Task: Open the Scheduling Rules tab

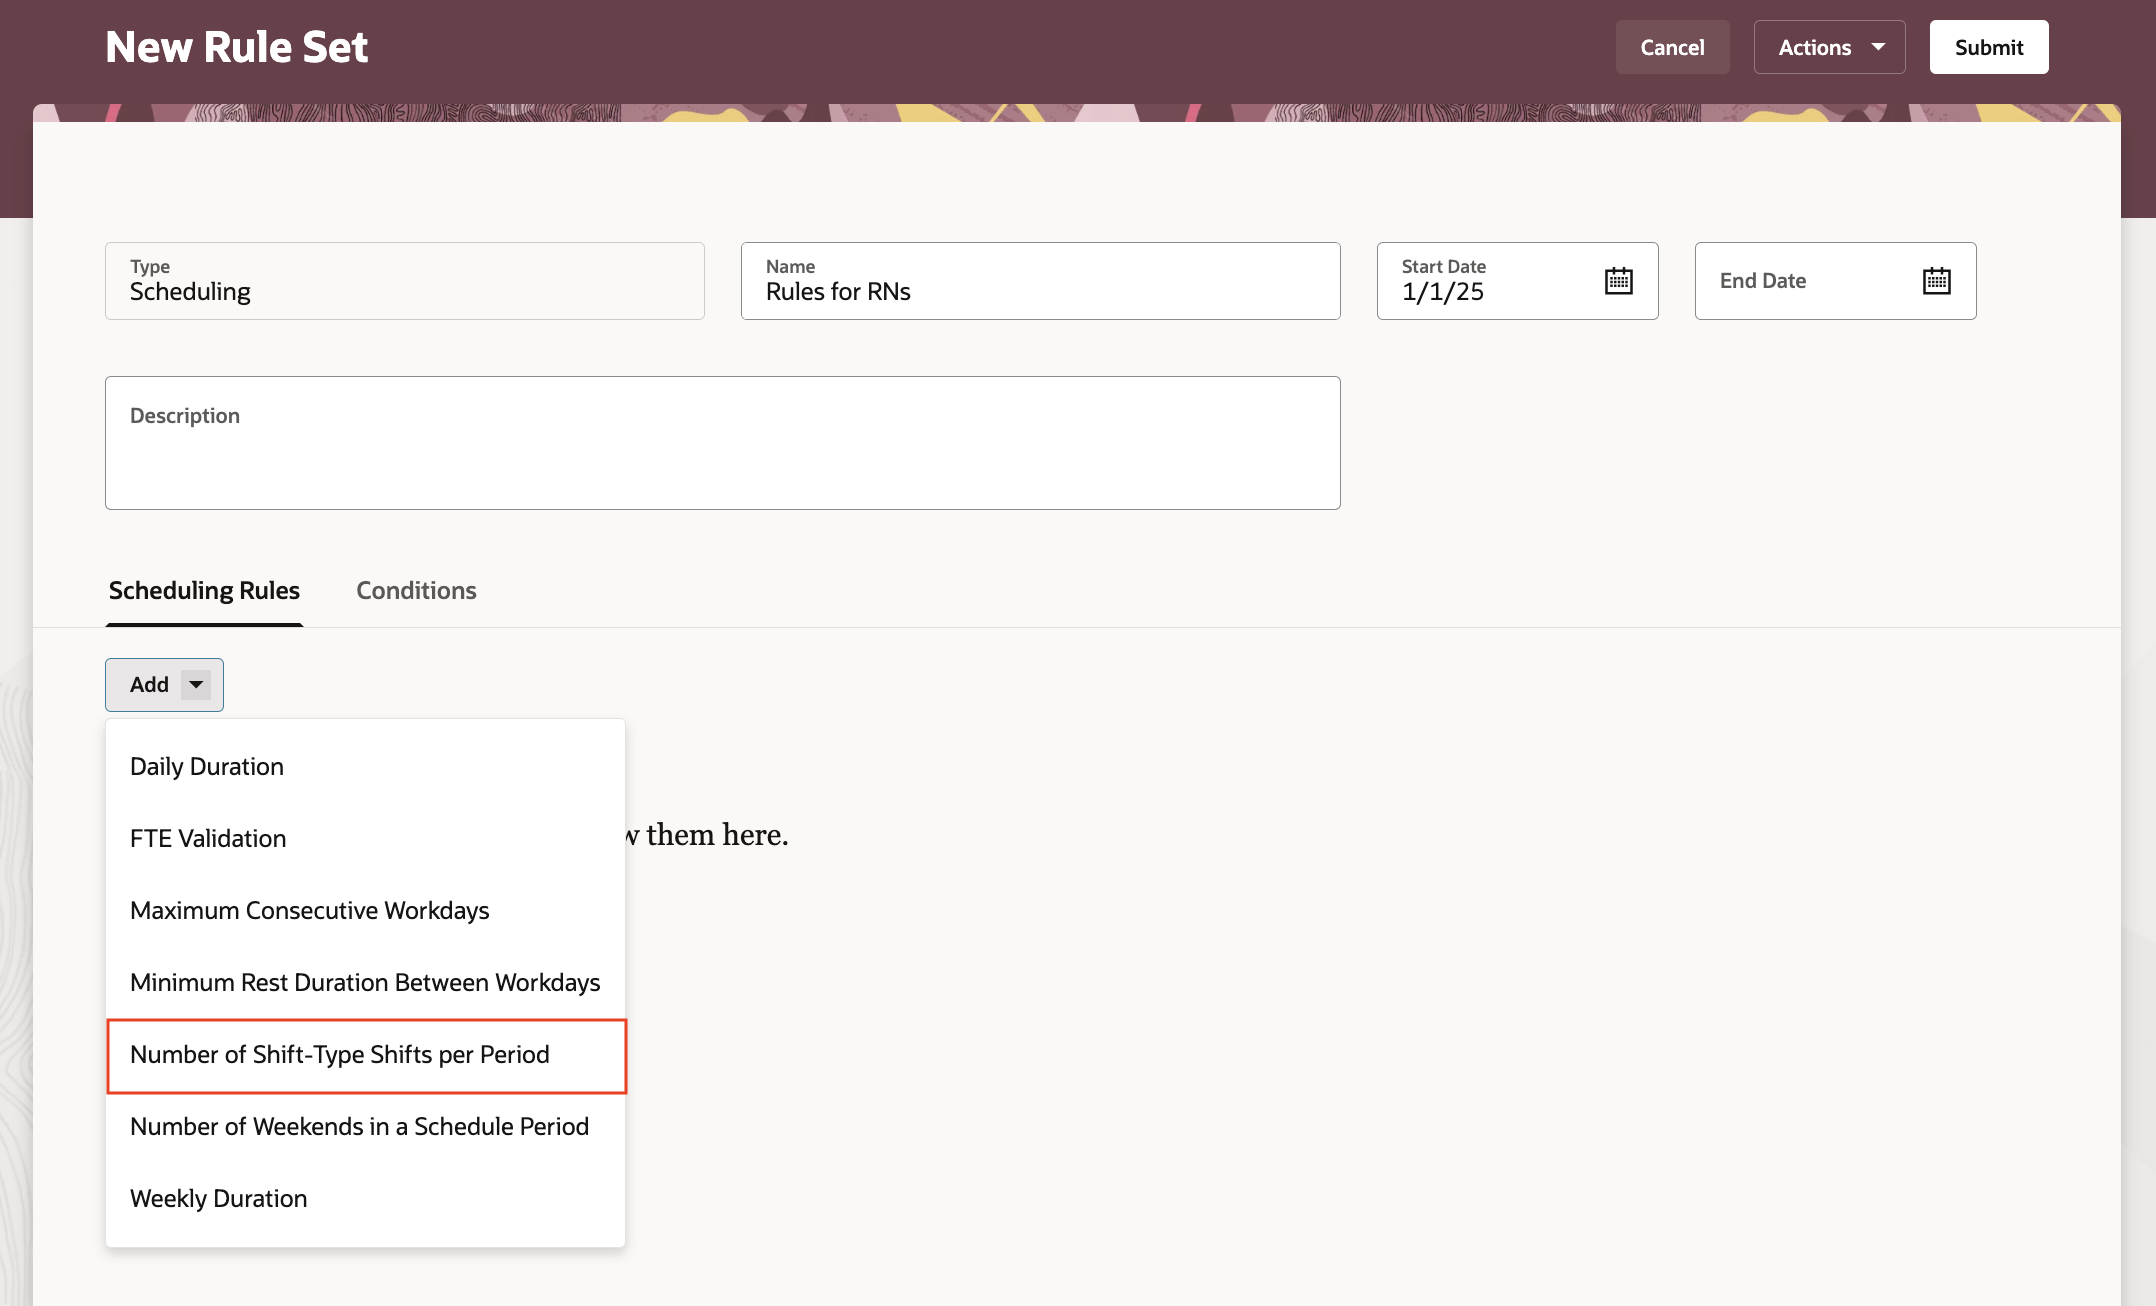Action: tap(204, 590)
